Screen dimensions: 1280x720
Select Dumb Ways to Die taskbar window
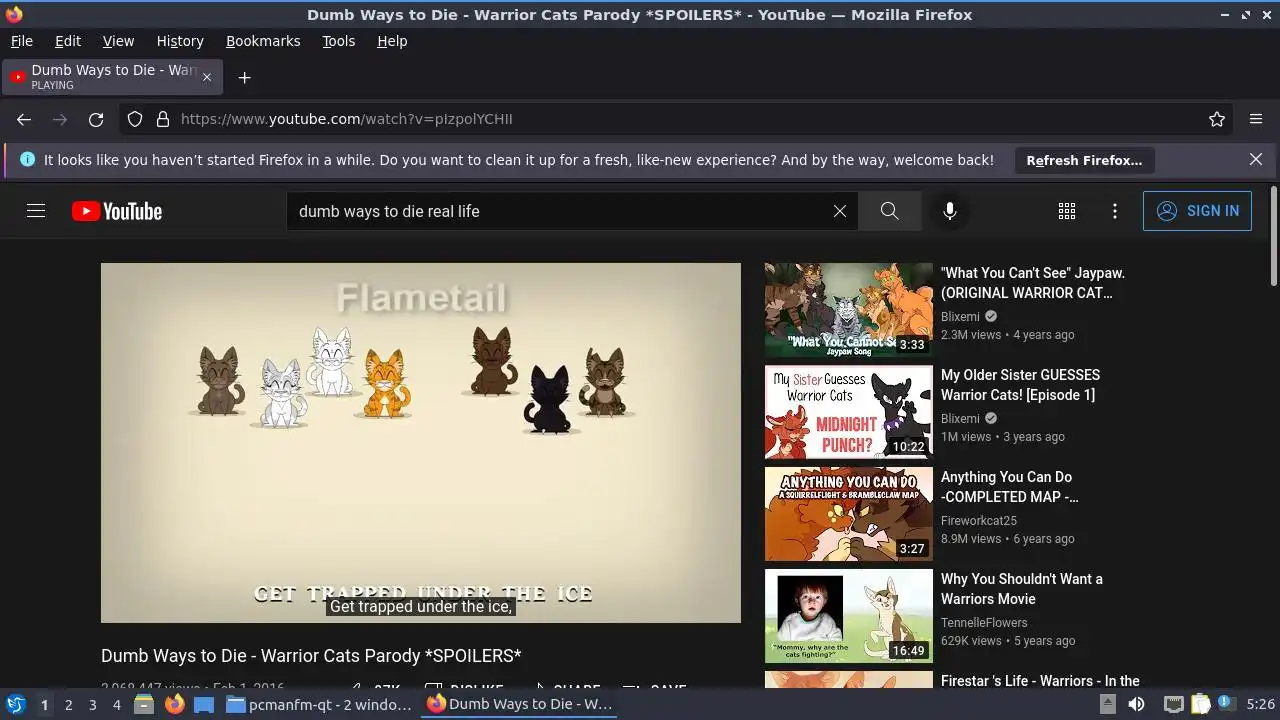click(x=520, y=704)
